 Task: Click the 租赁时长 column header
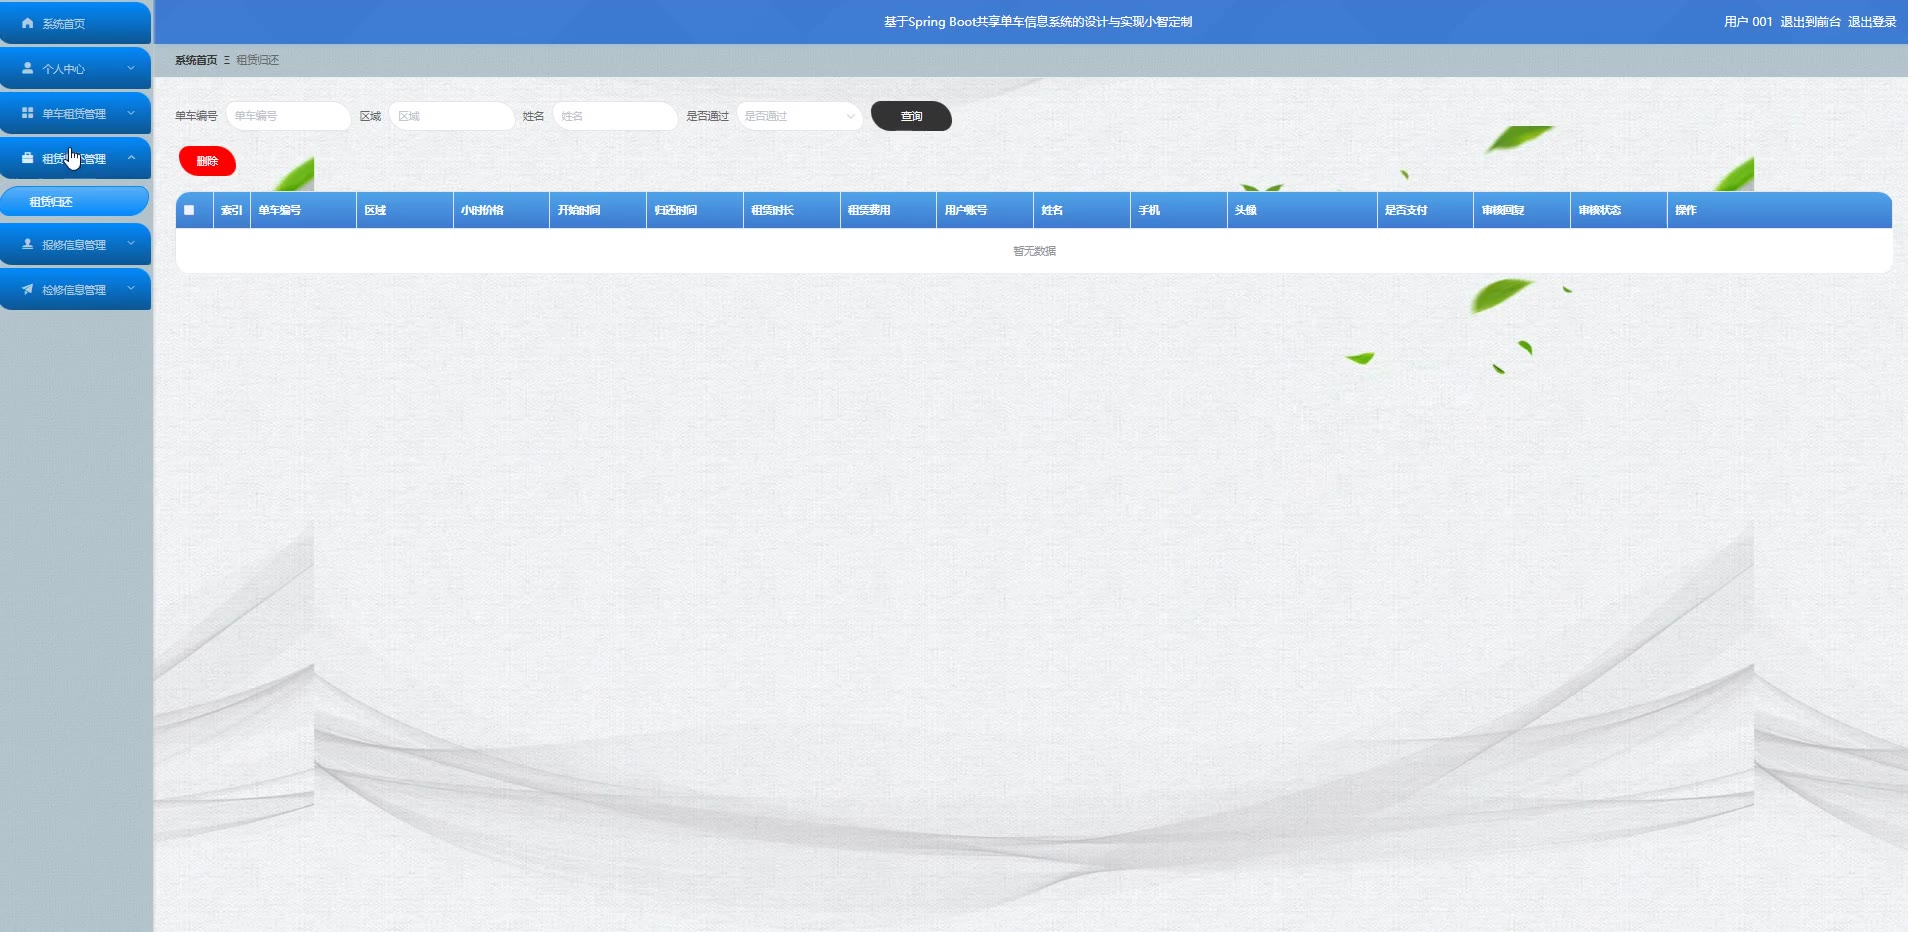(x=792, y=210)
